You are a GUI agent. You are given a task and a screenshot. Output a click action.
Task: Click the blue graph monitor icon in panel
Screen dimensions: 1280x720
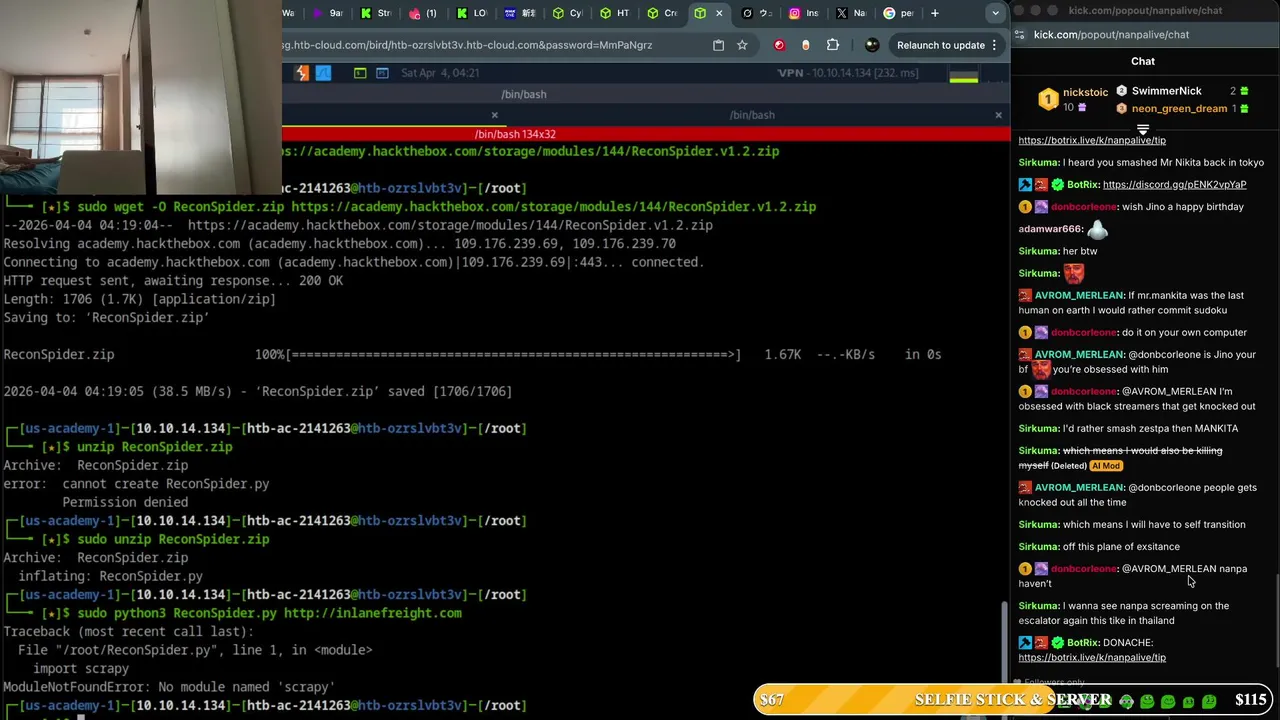[x=323, y=73]
